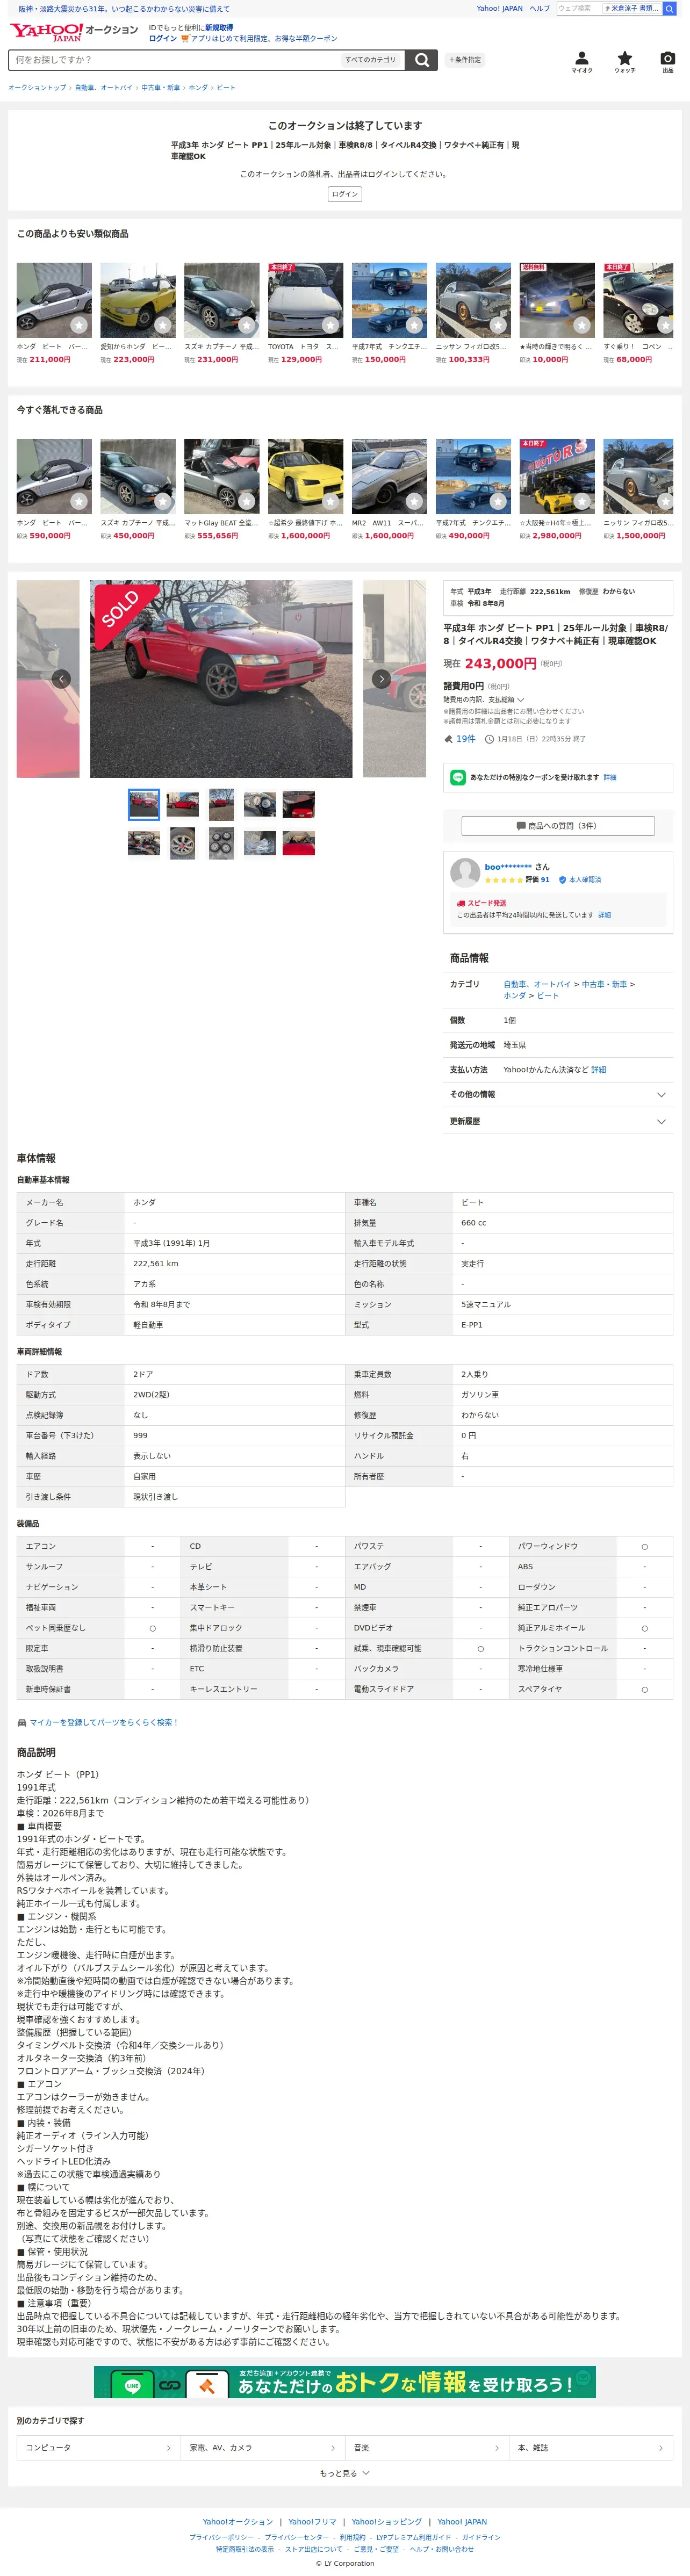
Task: Click the gavel bid count icon beside 19件
Action: [x=448, y=739]
